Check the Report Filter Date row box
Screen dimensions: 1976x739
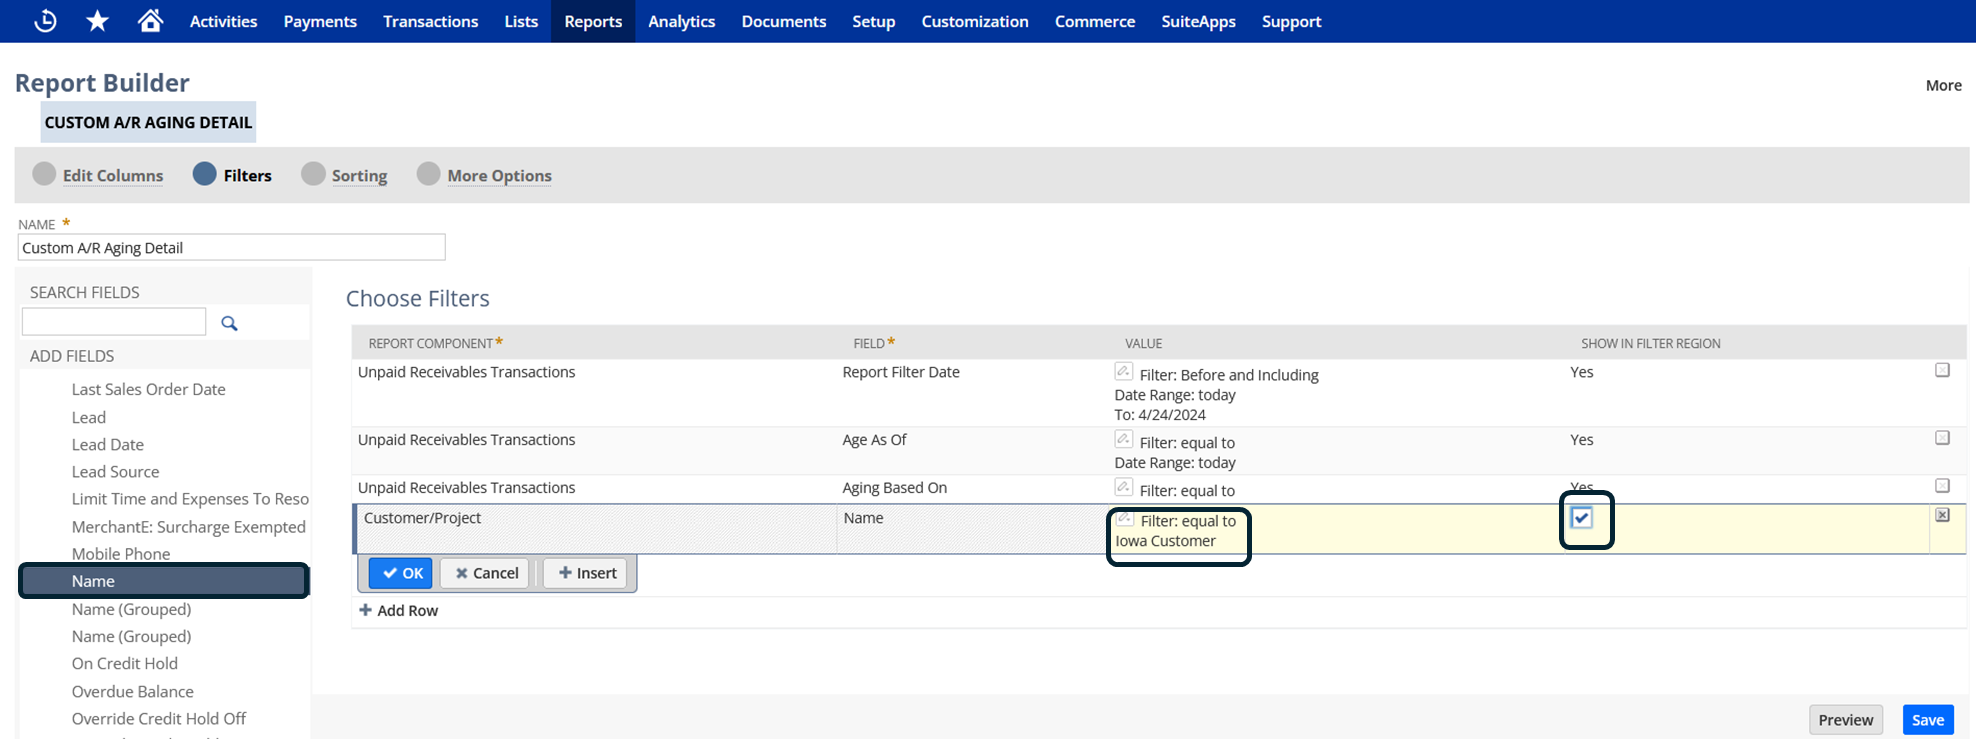tap(1942, 370)
